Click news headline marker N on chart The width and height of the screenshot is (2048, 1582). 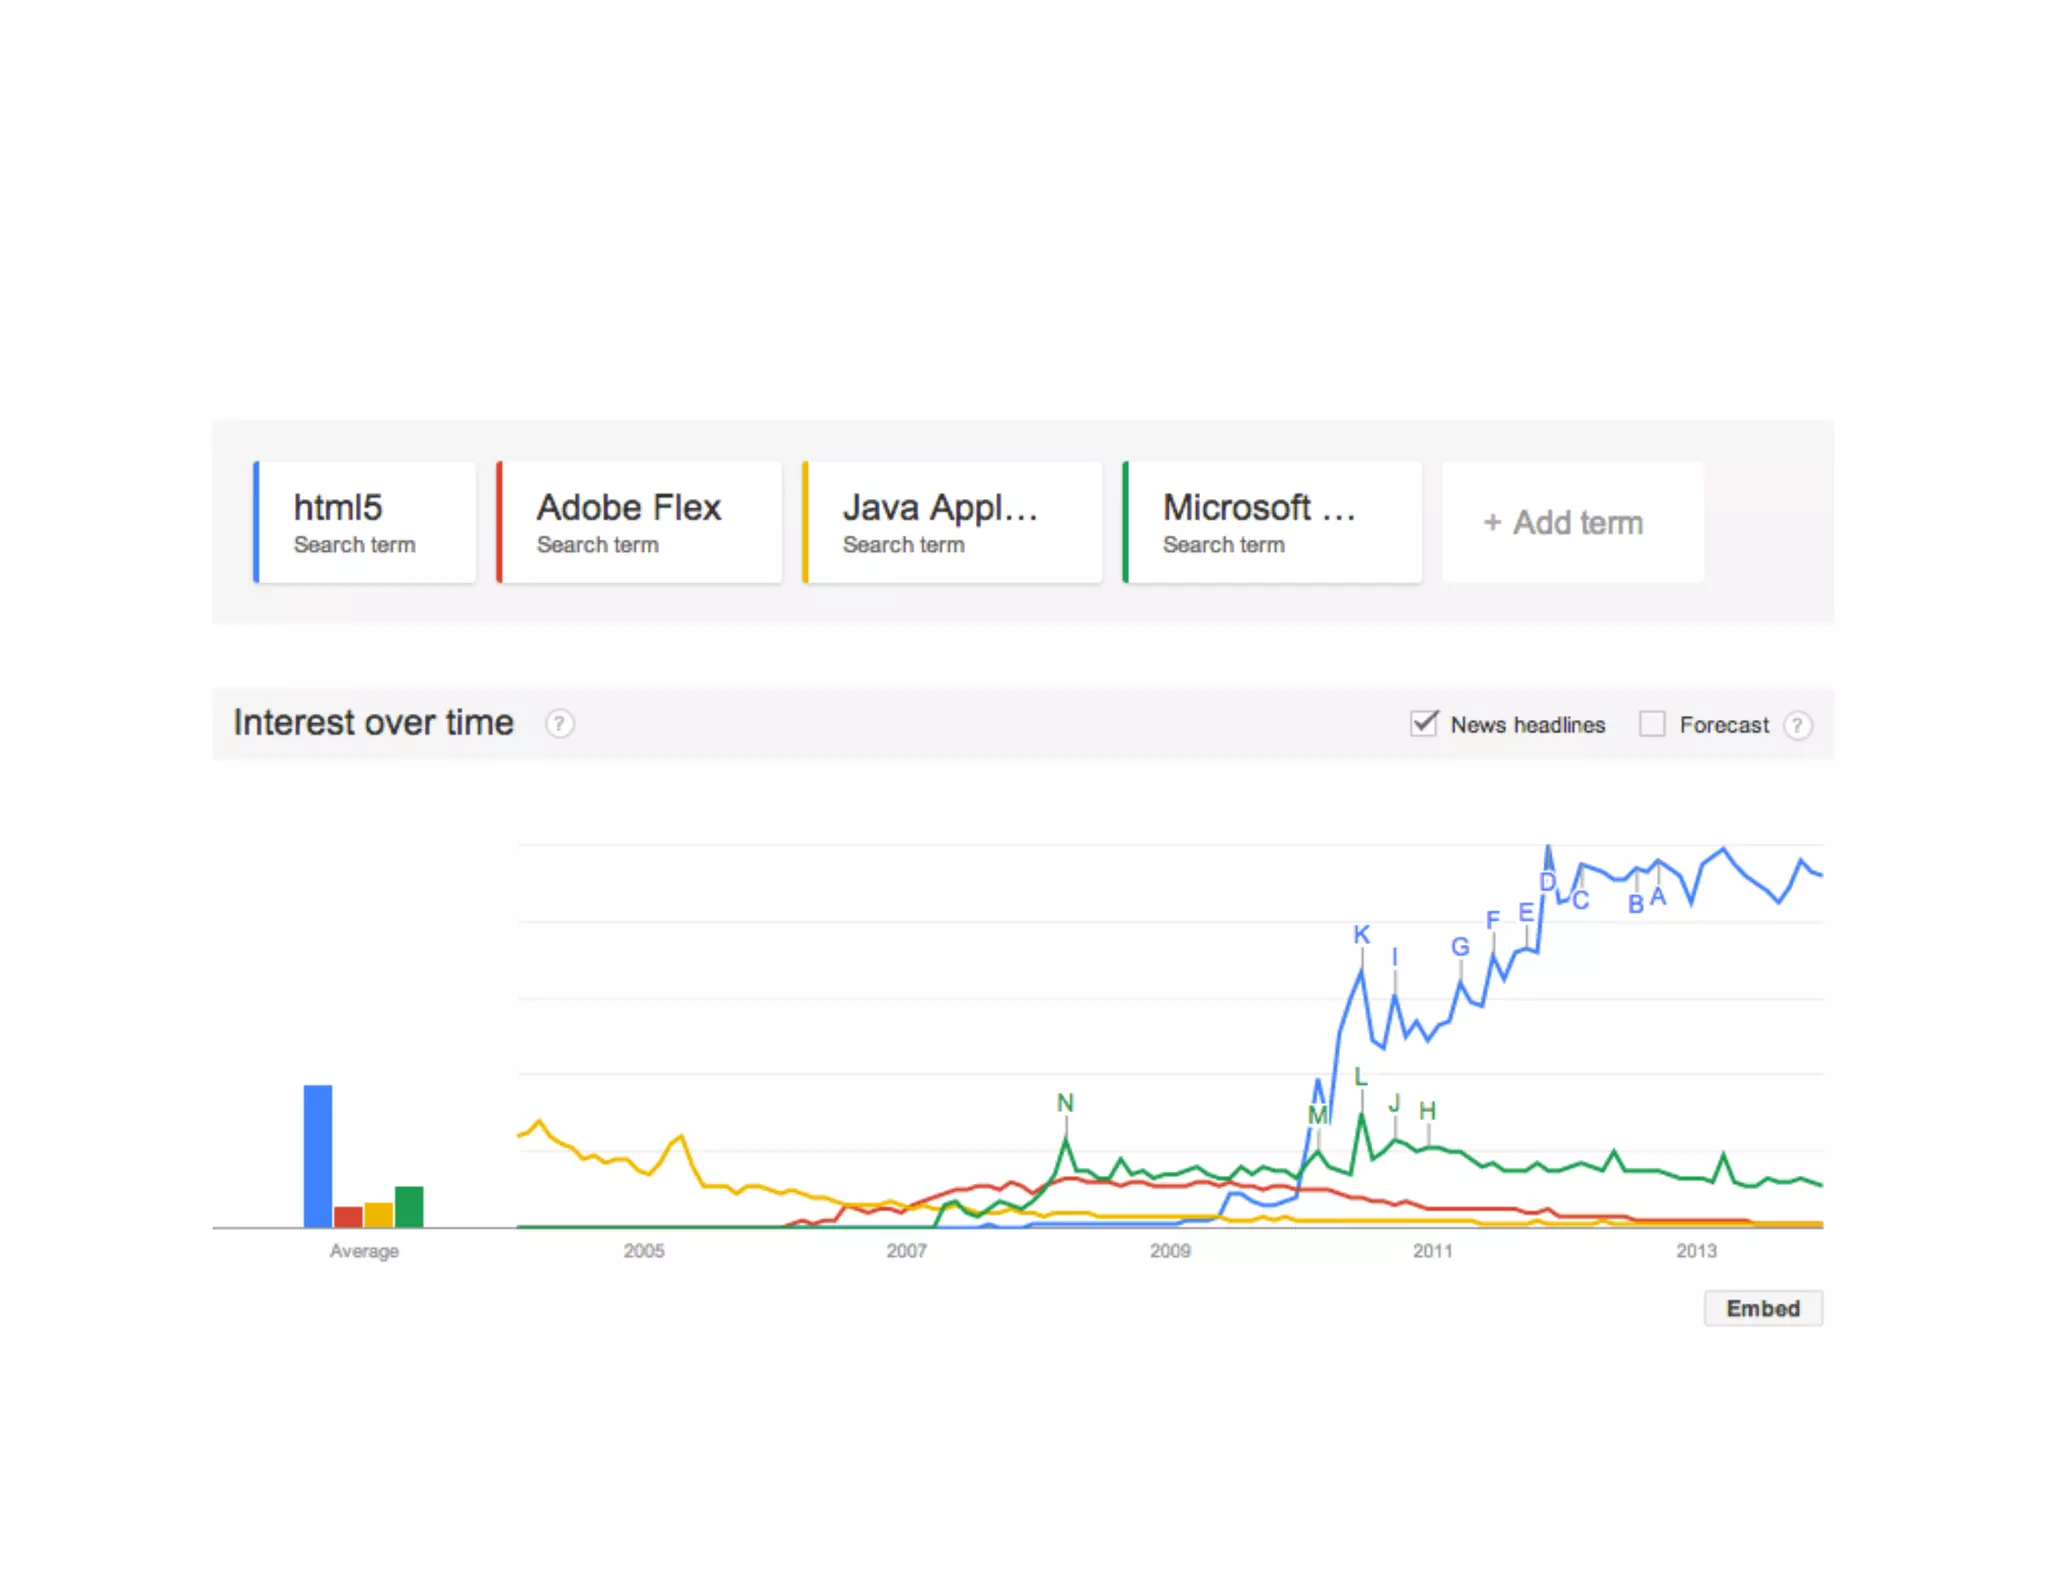click(1065, 1103)
